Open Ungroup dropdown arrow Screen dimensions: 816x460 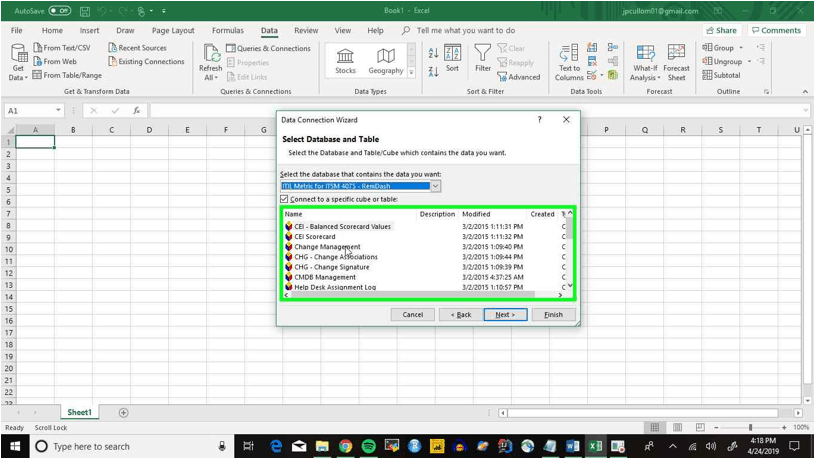(x=749, y=61)
